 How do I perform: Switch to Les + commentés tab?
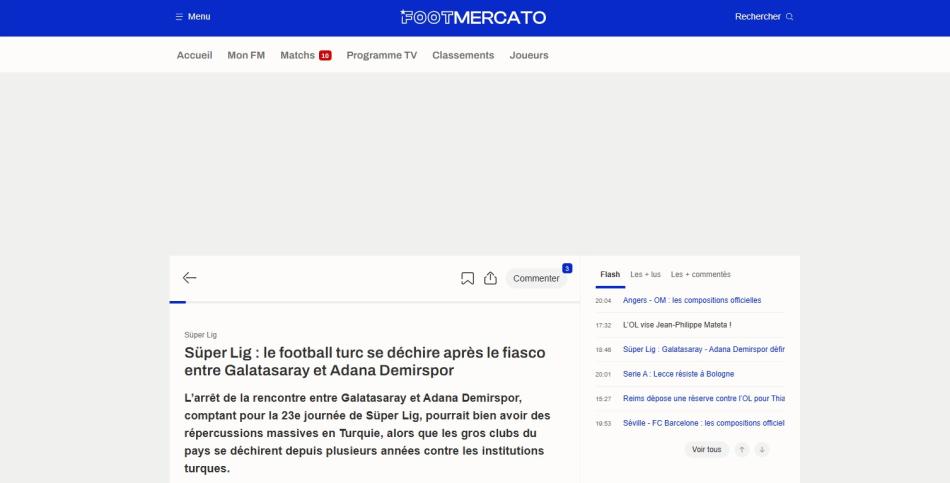click(x=700, y=275)
